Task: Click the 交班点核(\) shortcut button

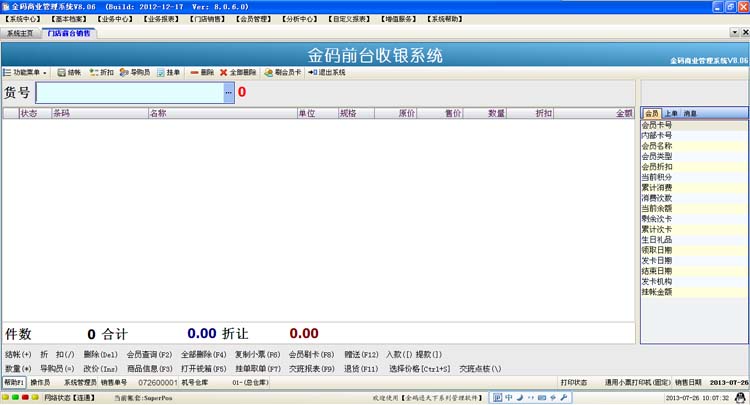Action: pyautogui.click(x=480, y=369)
